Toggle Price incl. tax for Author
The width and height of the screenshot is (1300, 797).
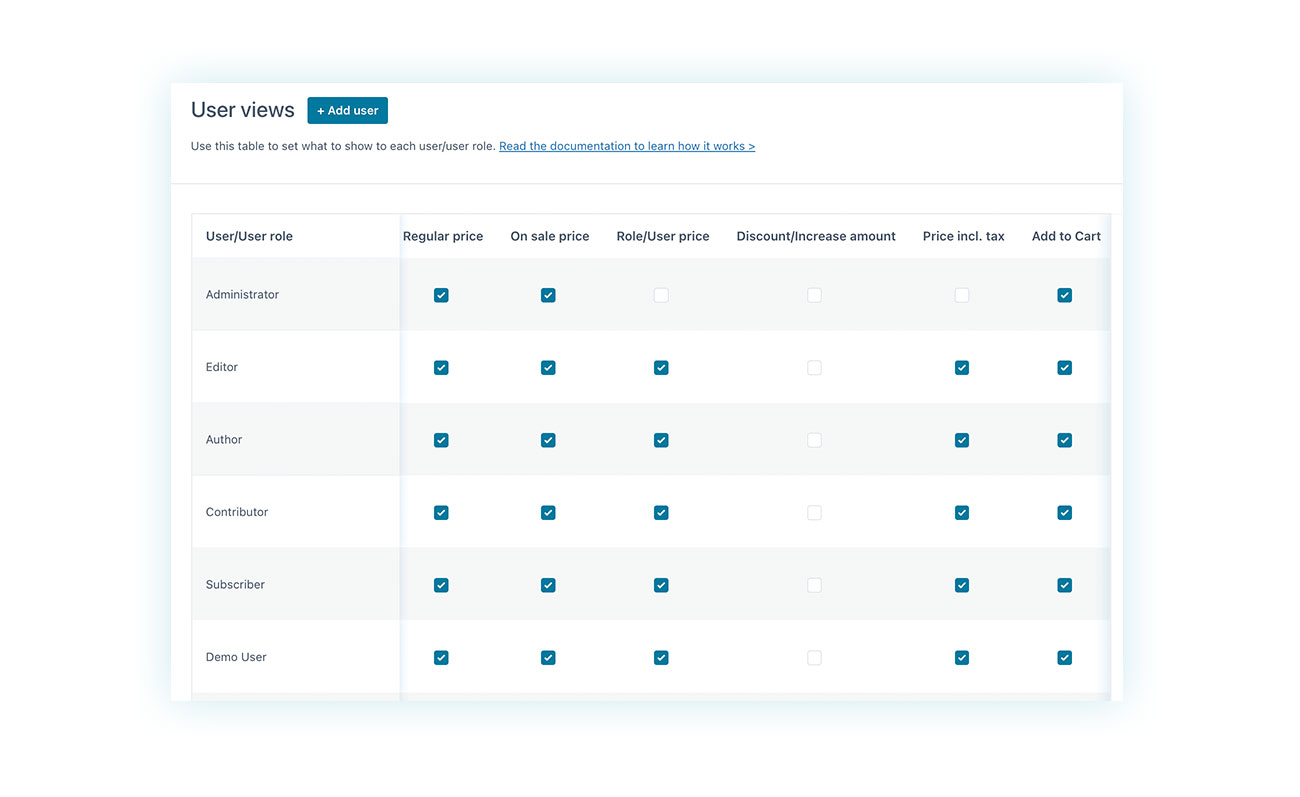[x=962, y=440]
